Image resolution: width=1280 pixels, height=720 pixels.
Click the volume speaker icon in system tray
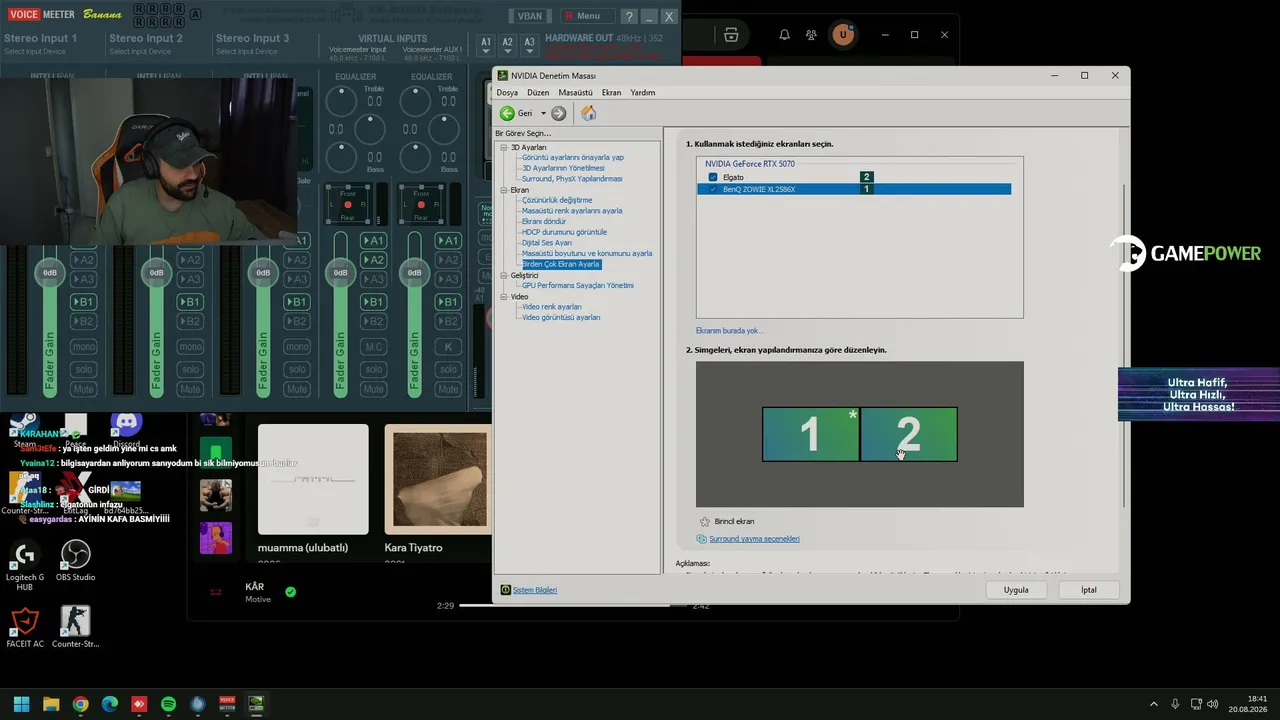coord(1213,704)
